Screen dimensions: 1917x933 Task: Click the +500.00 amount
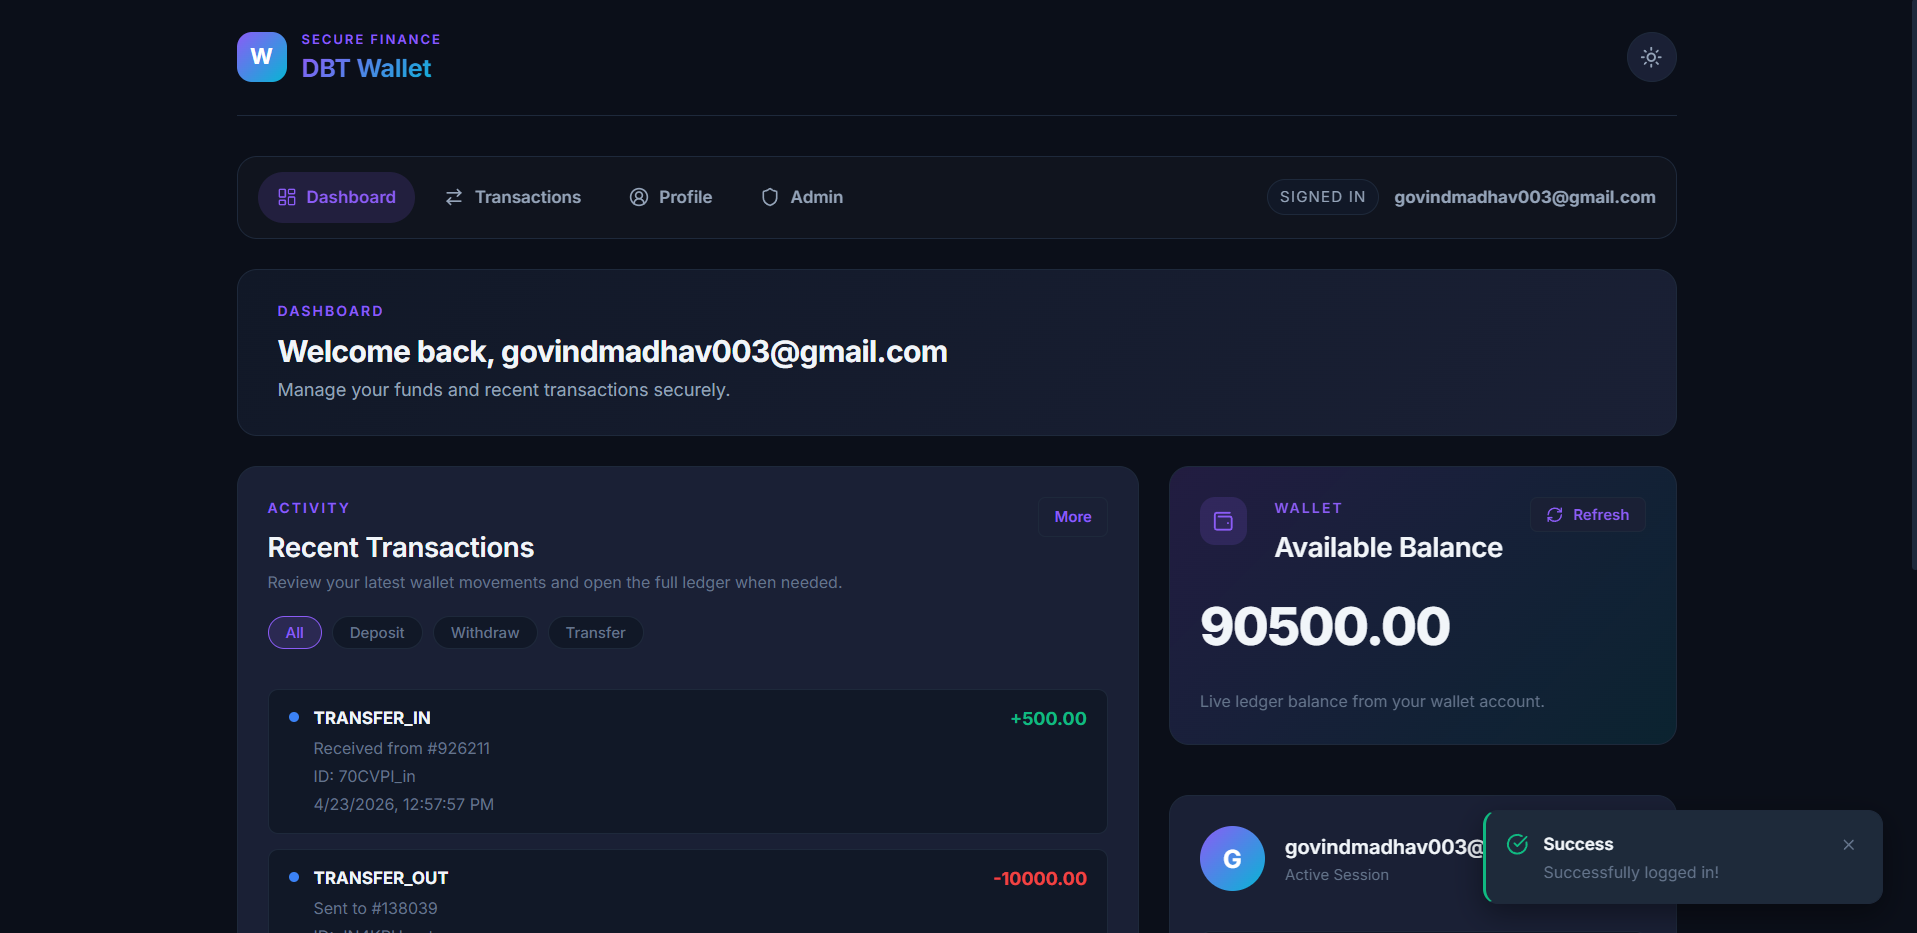pos(1048,718)
